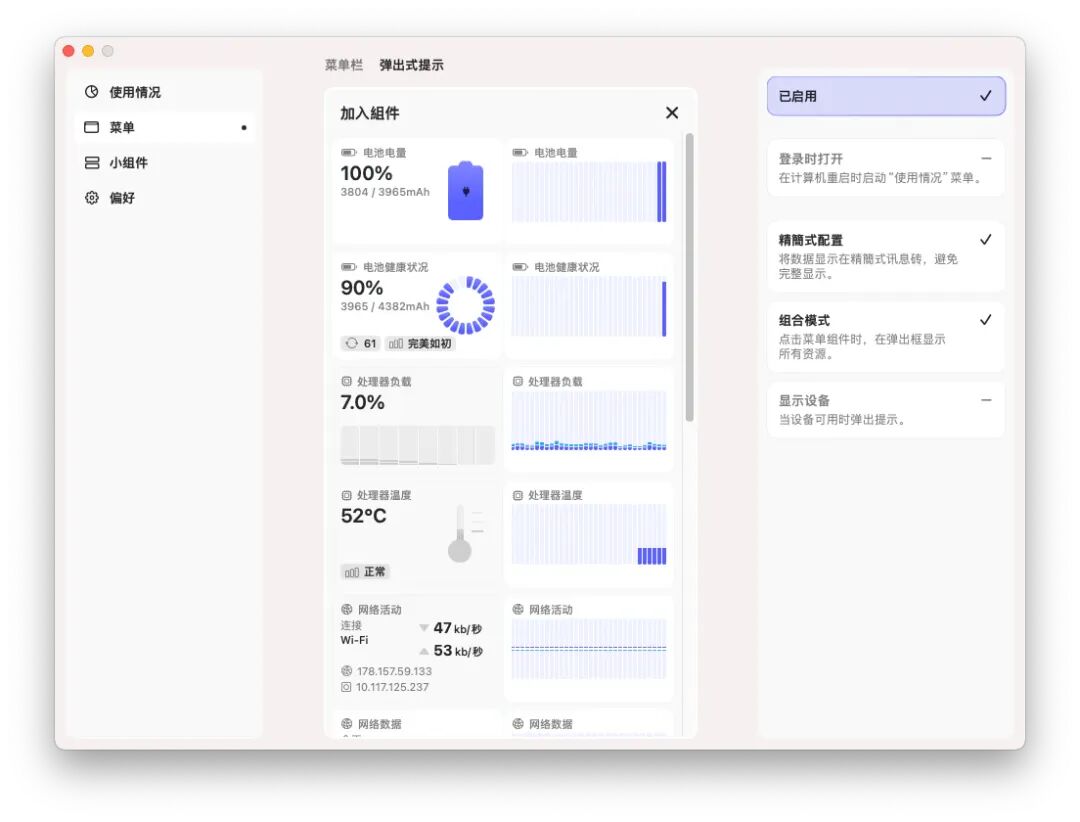Click the battery health ring gauge

point(466,305)
